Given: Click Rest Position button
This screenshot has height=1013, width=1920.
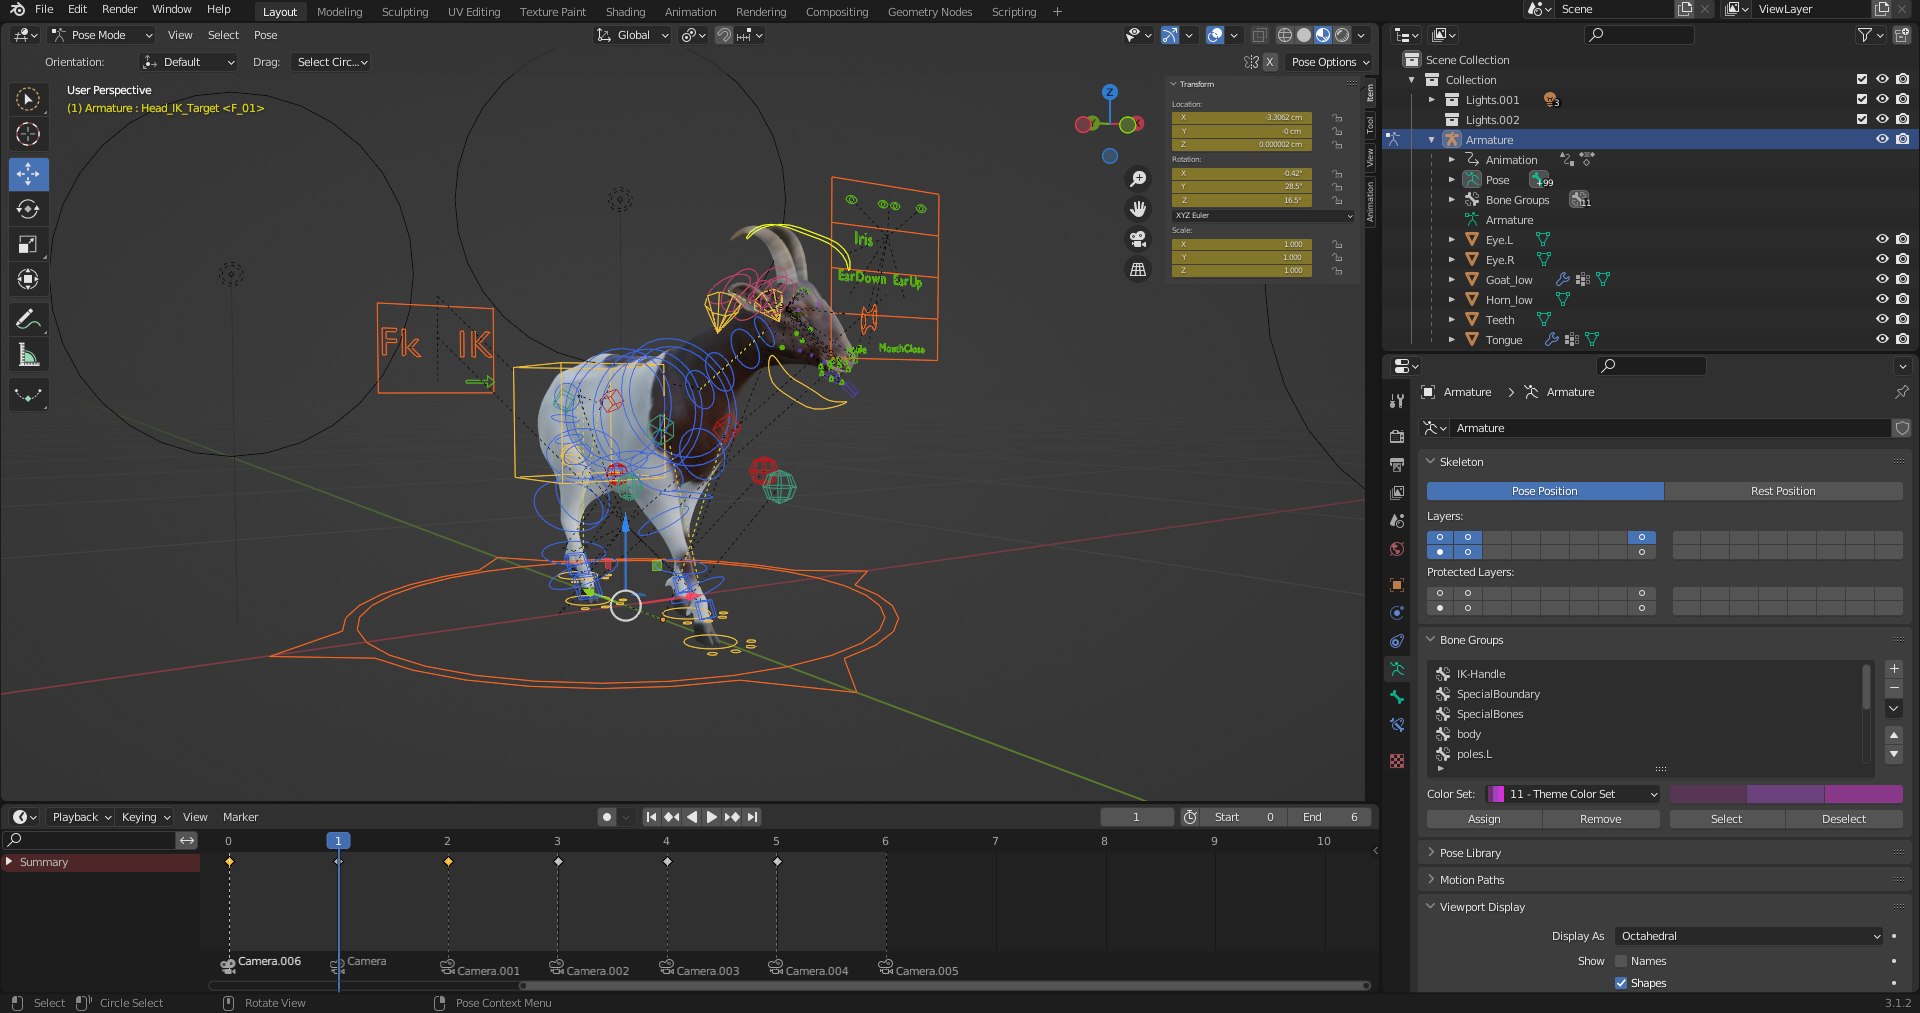Looking at the screenshot, I should click(x=1783, y=491).
